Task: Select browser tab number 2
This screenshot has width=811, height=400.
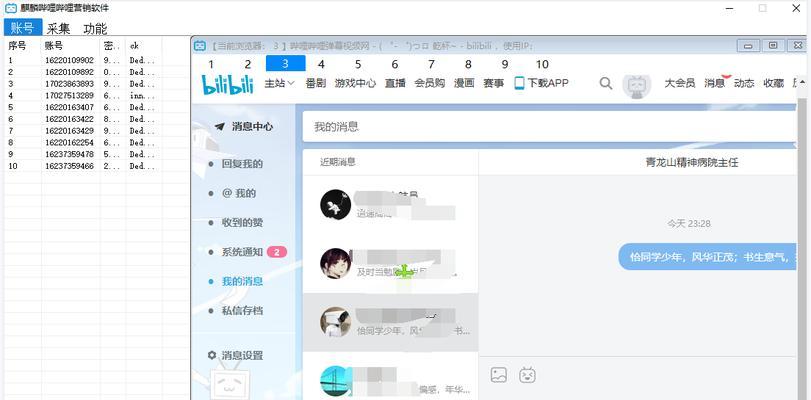Action: (x=248, y=64)
